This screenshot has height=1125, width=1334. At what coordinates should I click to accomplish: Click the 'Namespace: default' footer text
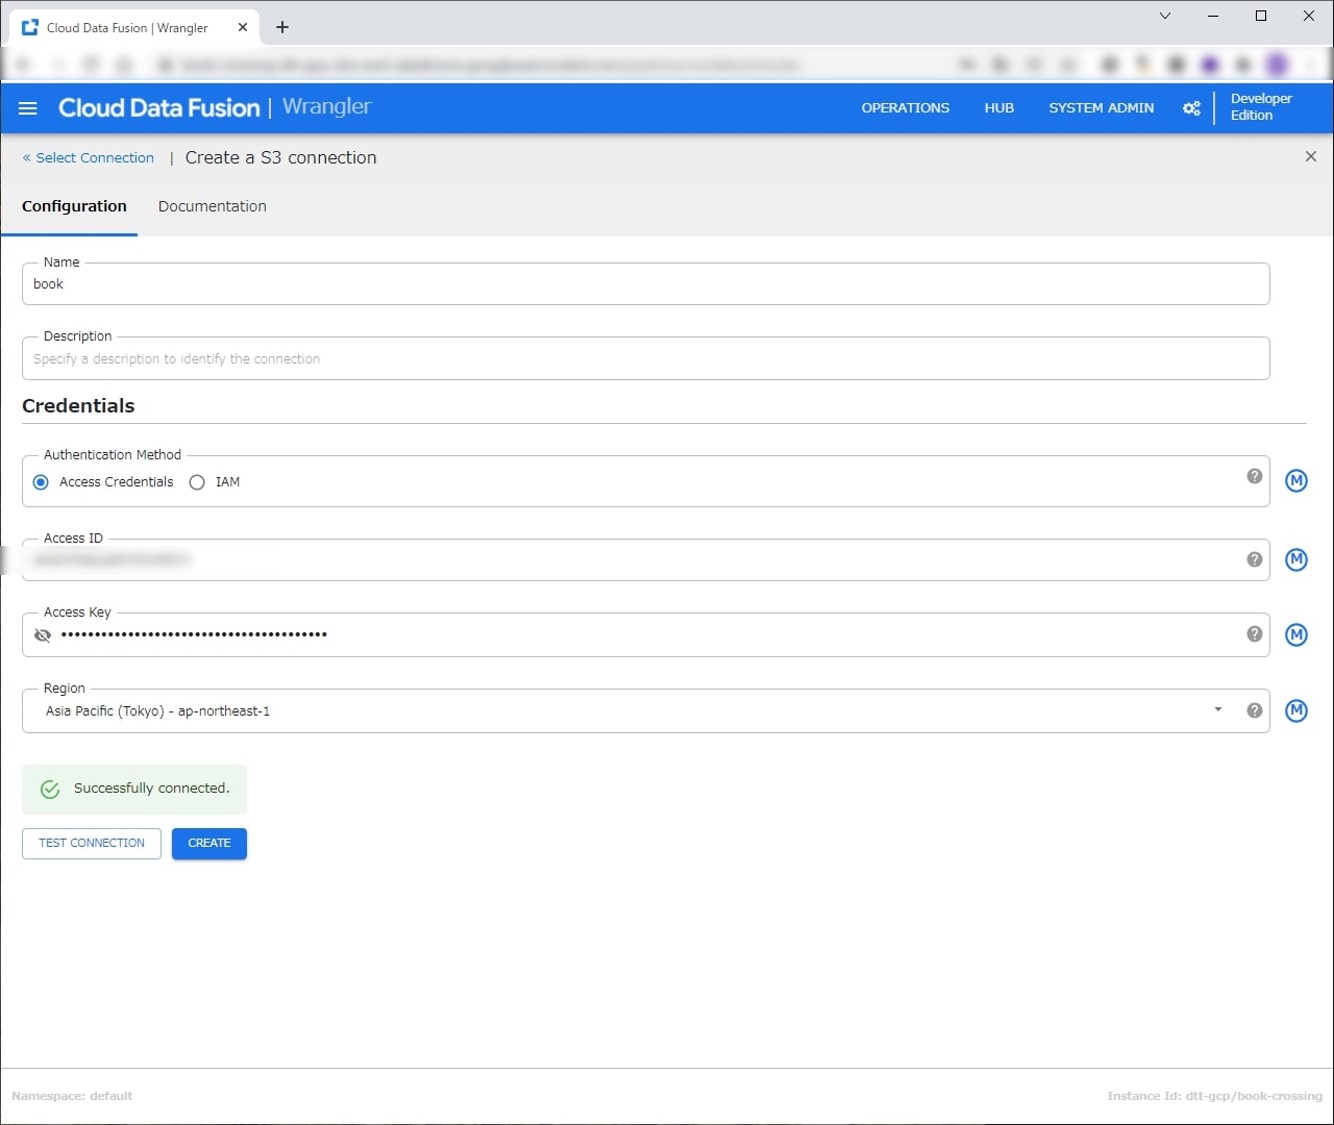72,1096
